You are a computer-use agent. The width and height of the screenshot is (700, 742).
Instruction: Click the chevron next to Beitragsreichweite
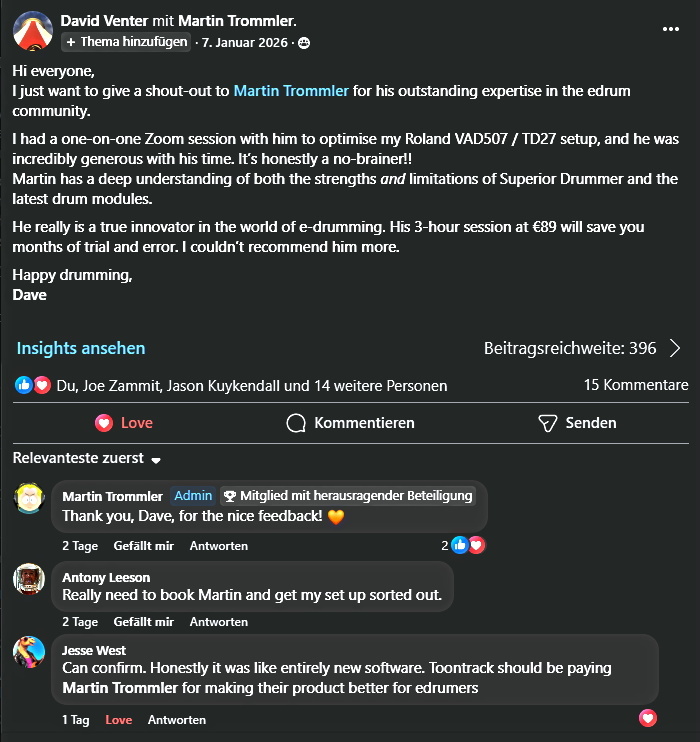click(675, 348)
